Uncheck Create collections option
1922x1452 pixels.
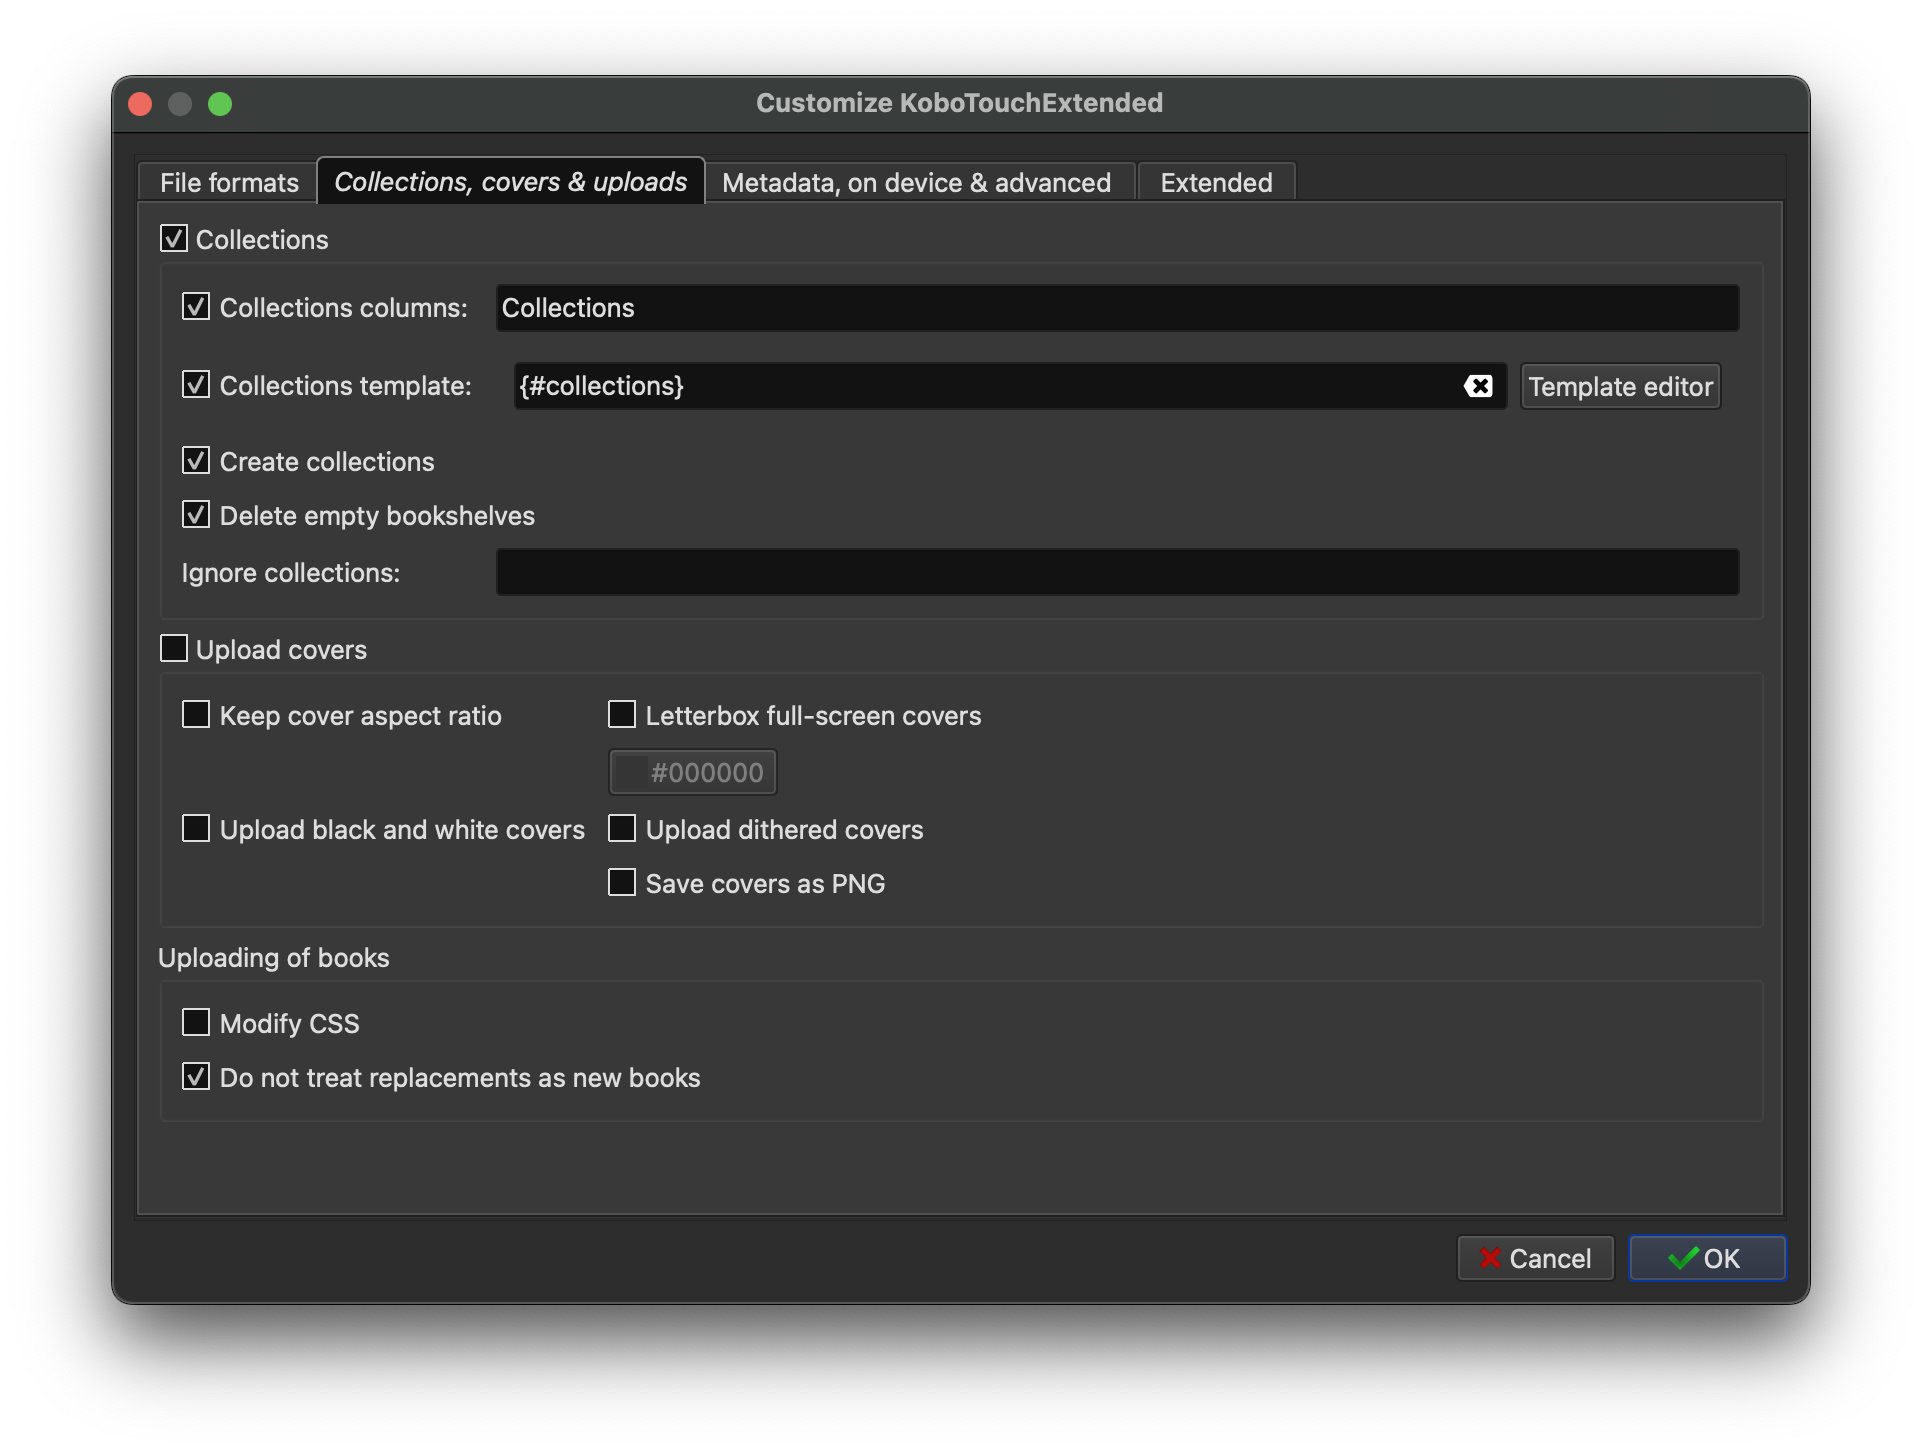coord(196,461)
